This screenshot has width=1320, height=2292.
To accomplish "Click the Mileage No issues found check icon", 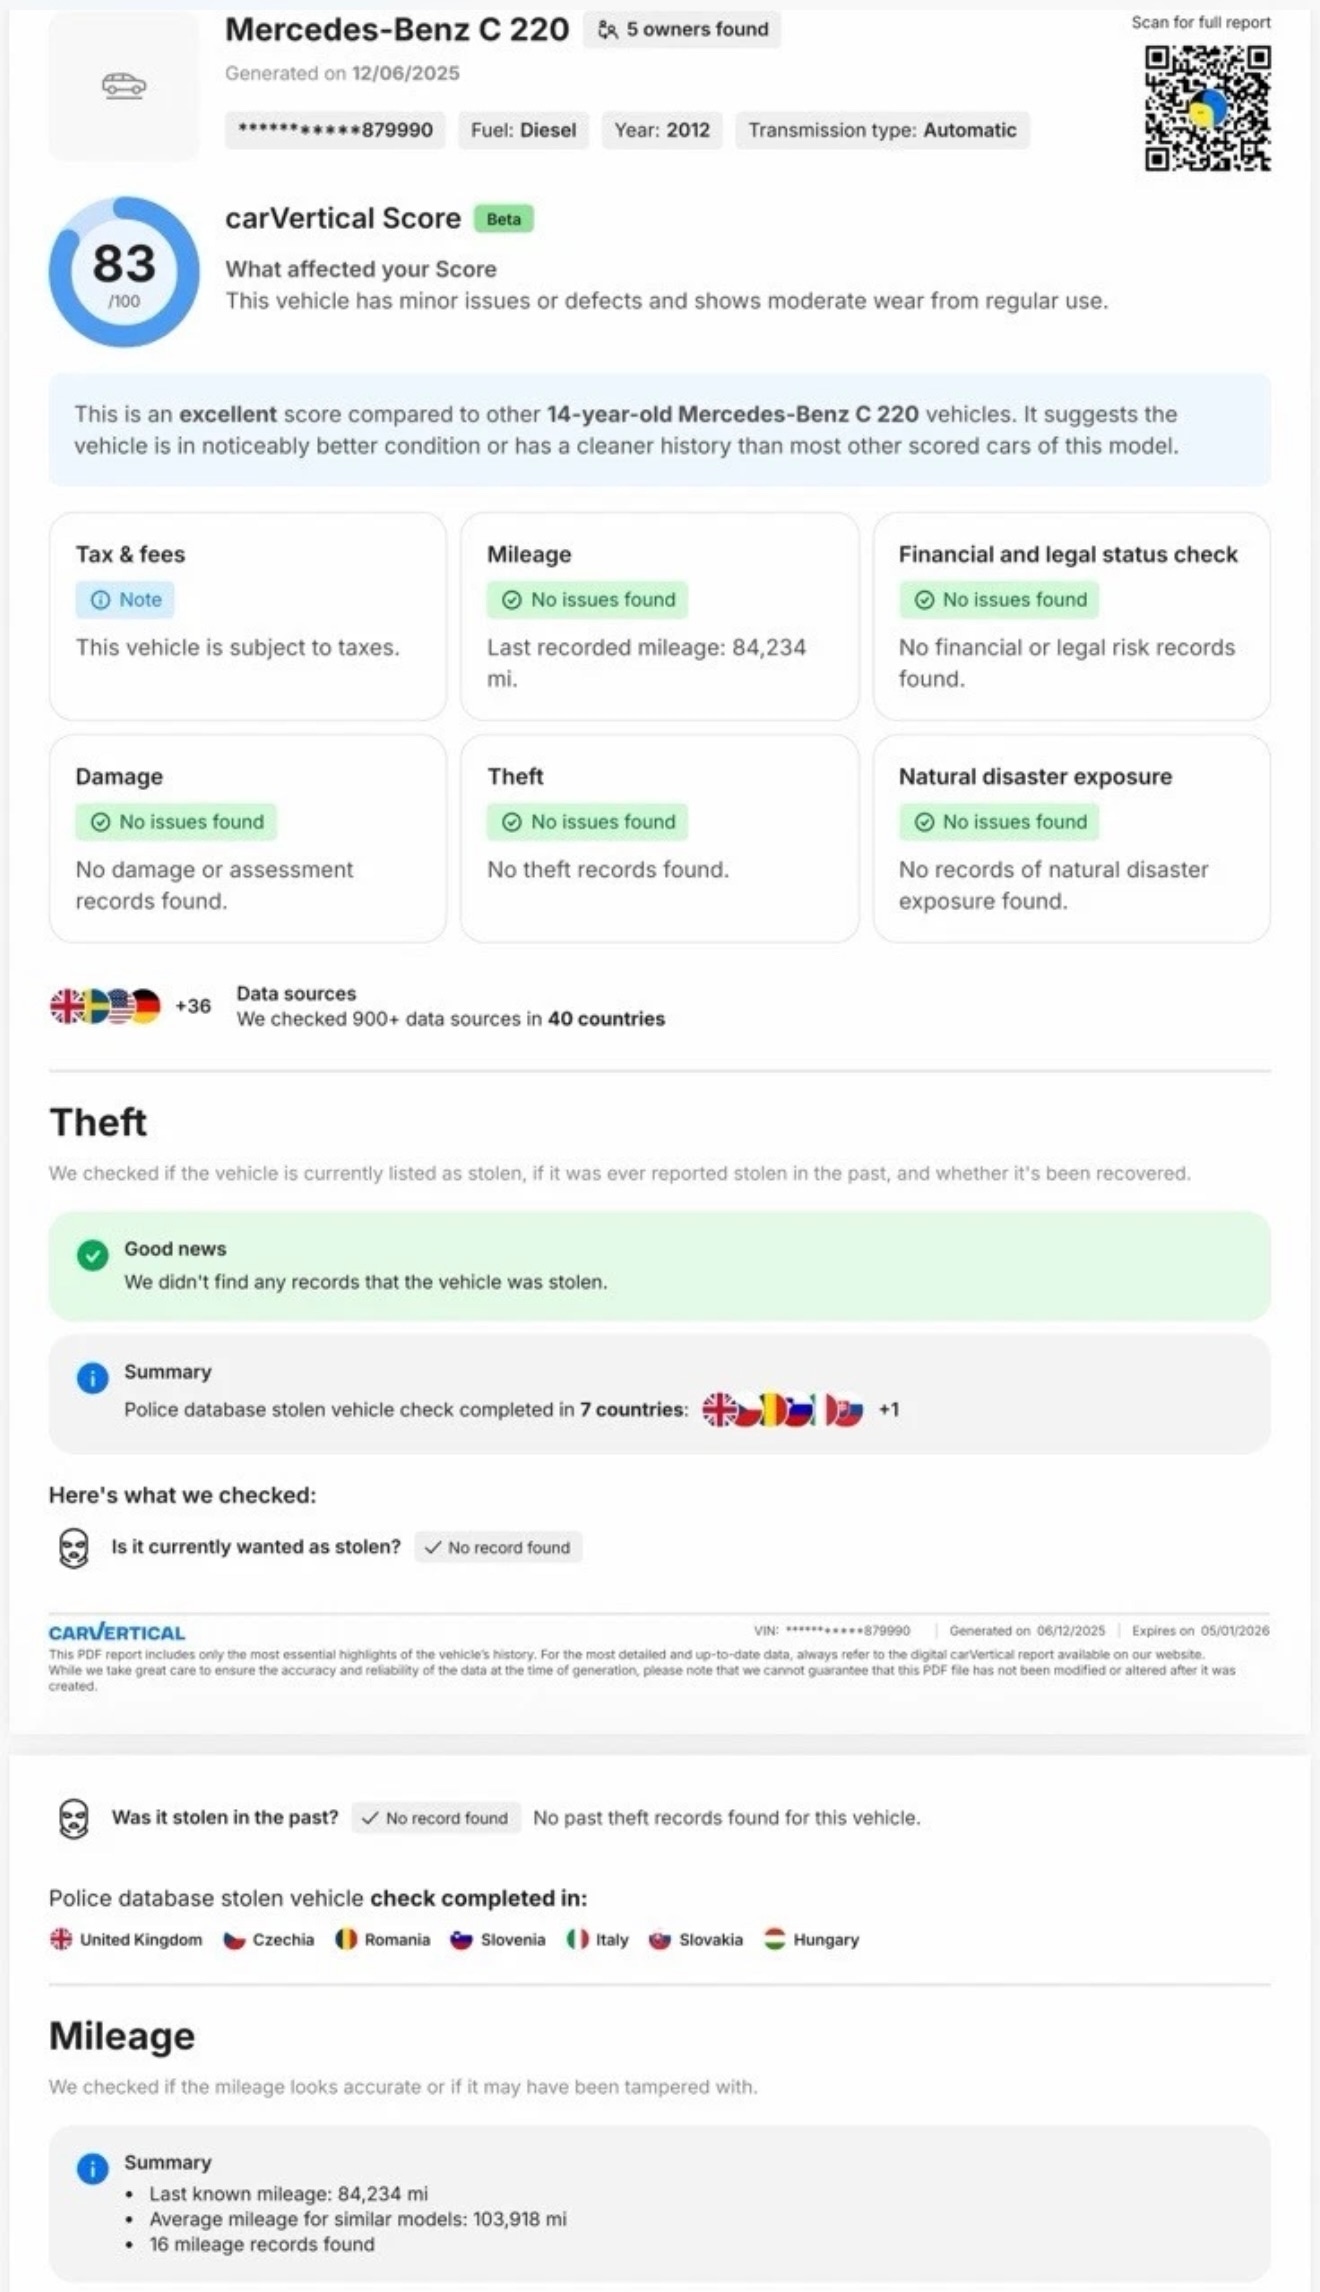I will [x=512, y=600].
